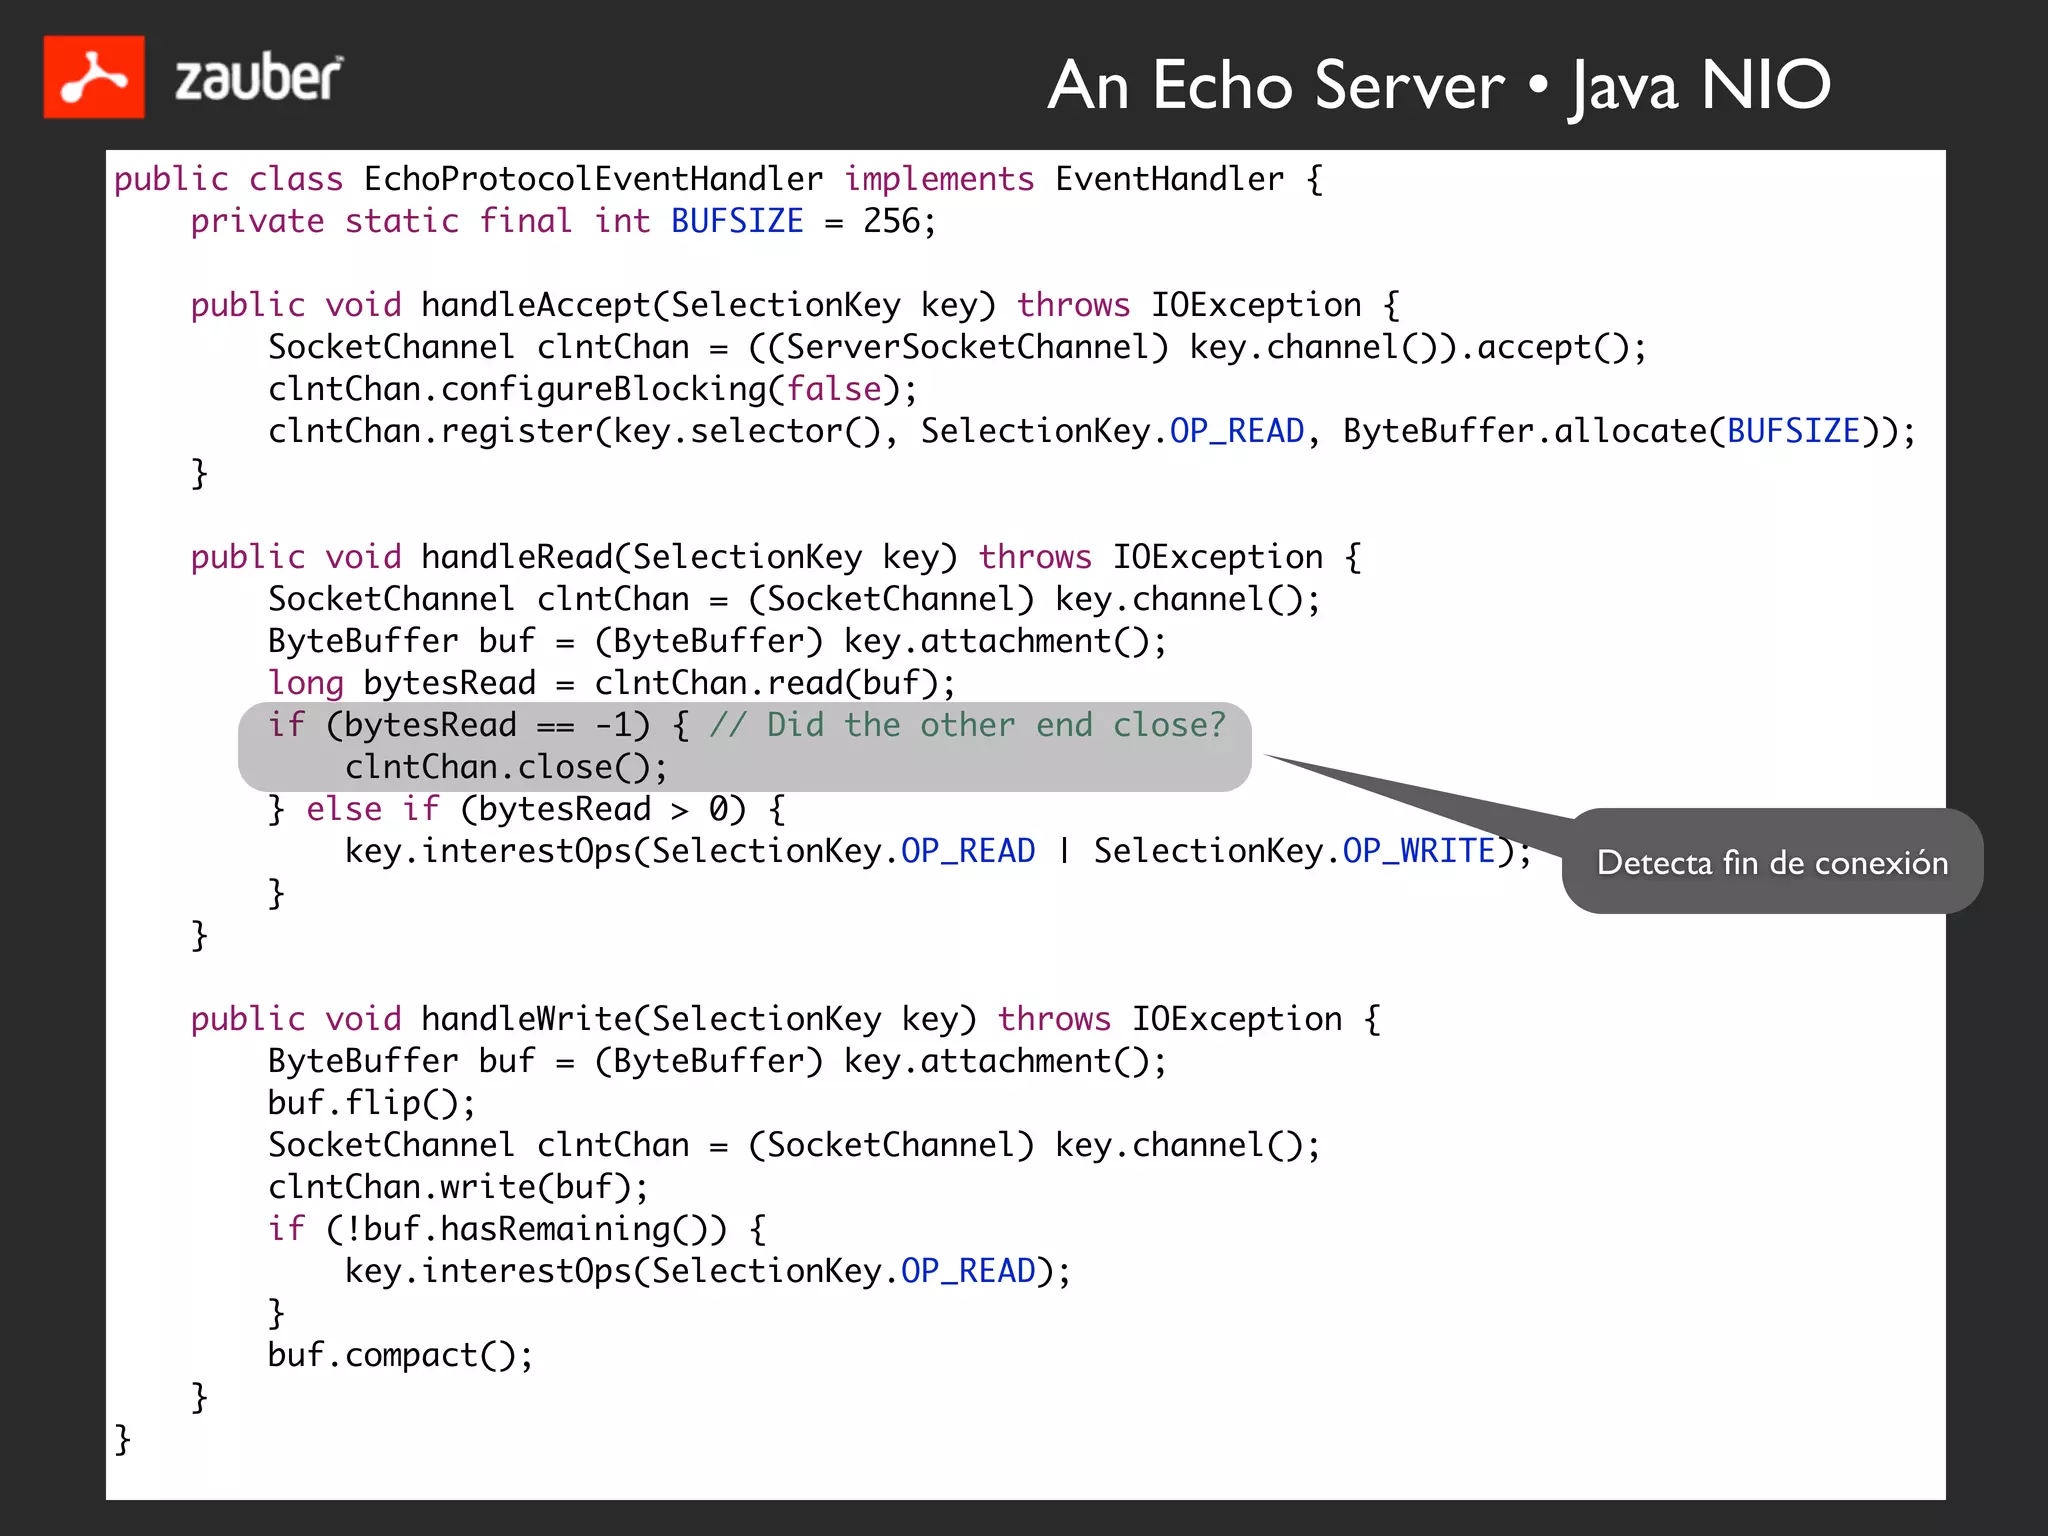Click the 'clntChan.write(buf);' line
Screen dimensions: 2048x1536
(458, 1187)
